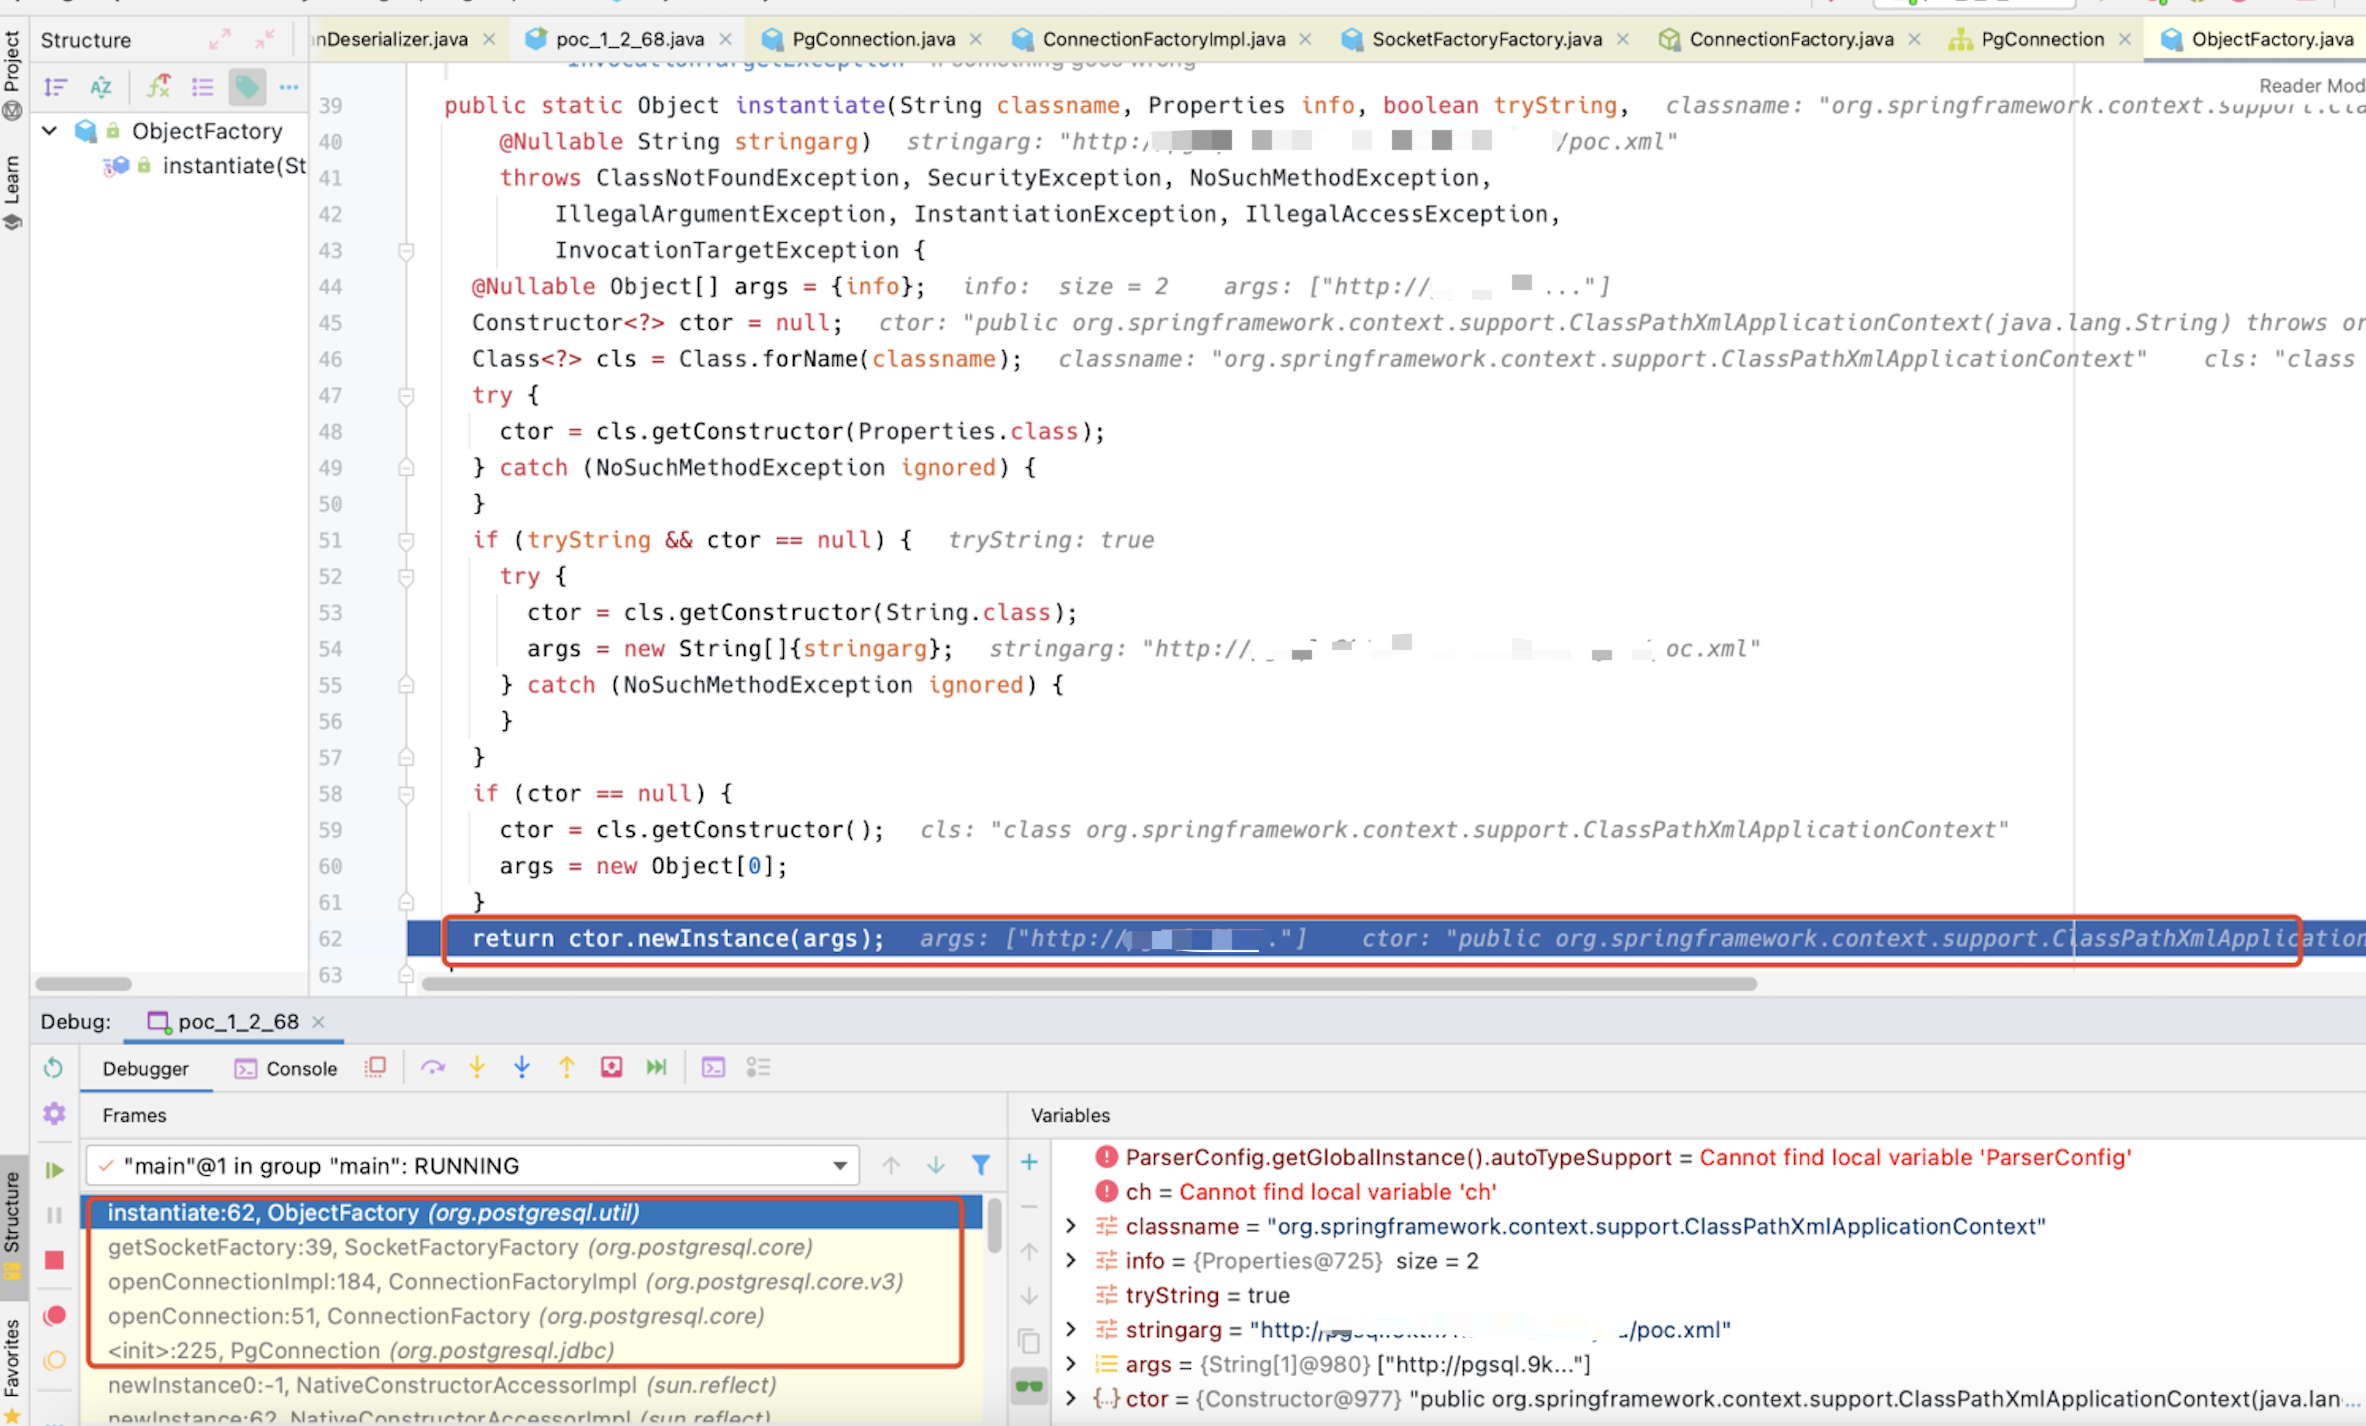2366x1426 pixels.
Task: Click the frames filter funnel icon
Action: click(980, 1165)
